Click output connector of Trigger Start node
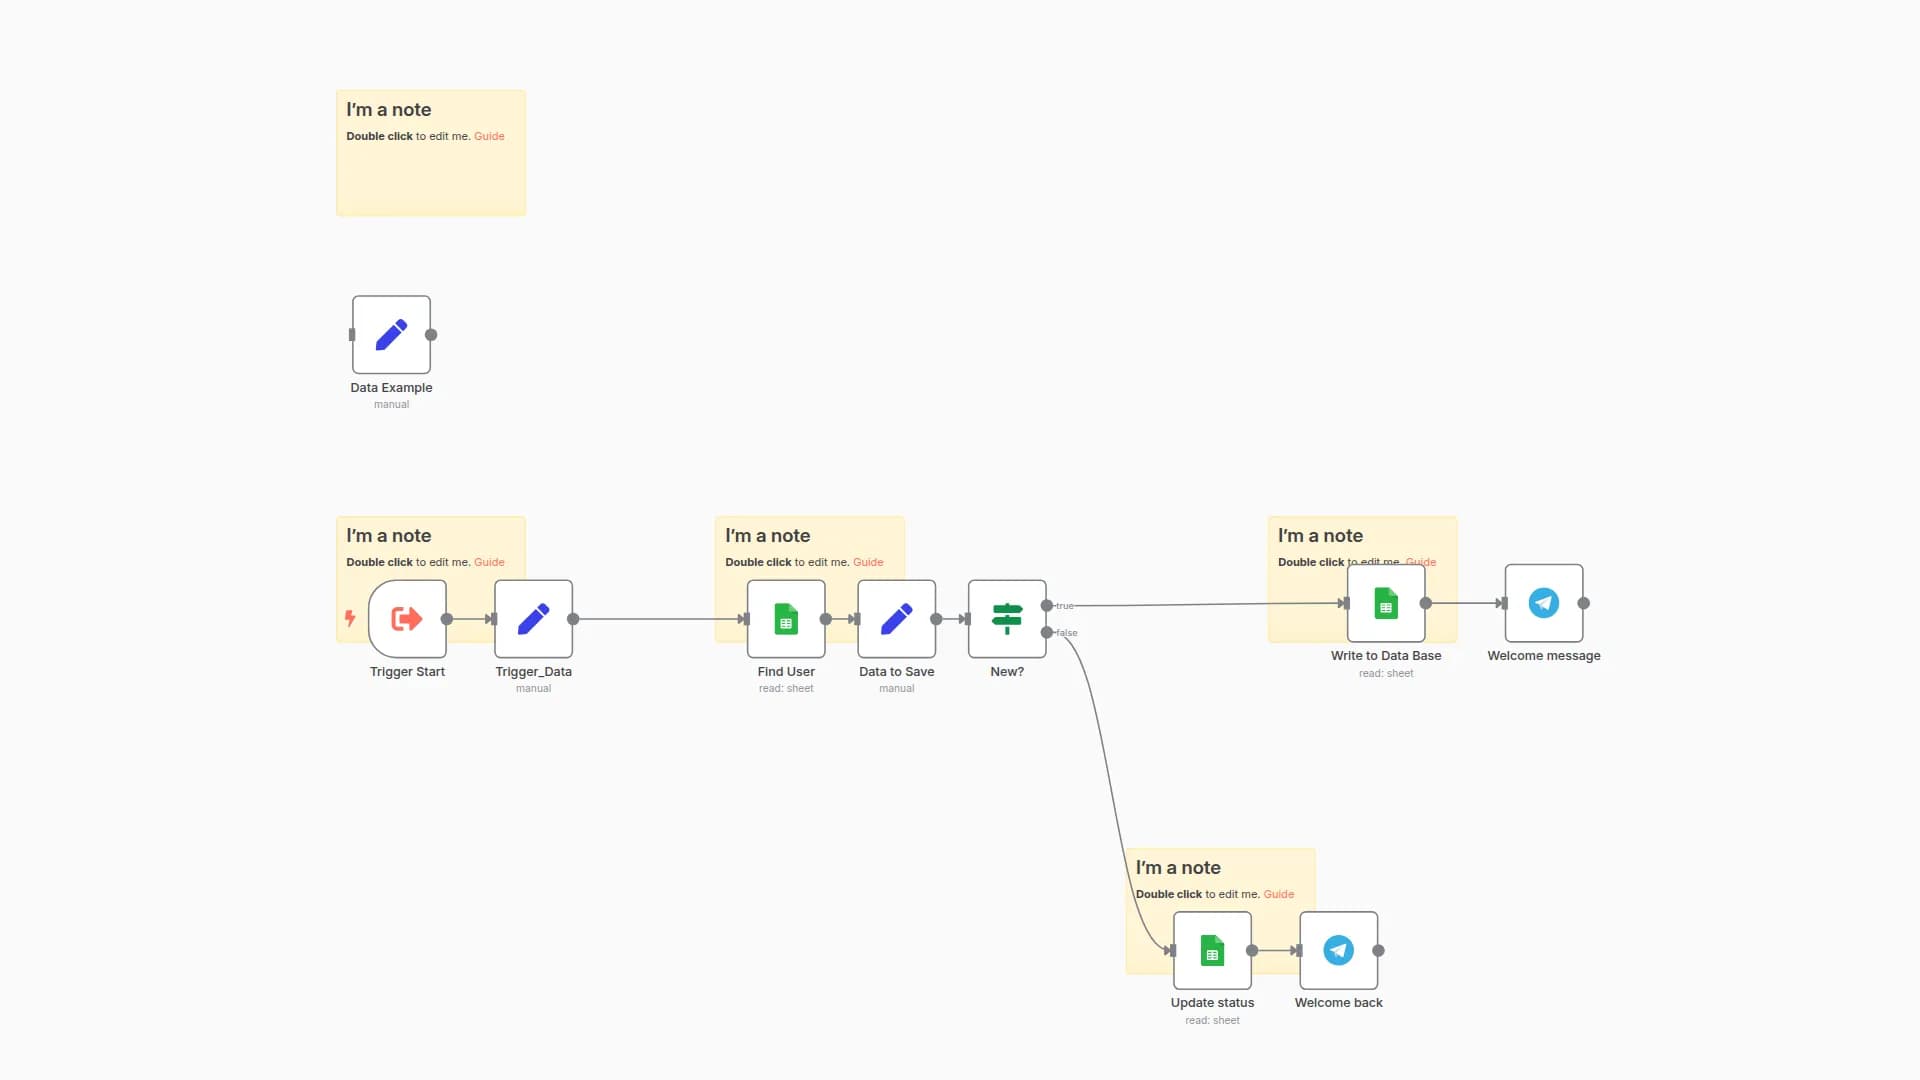Image resolution: width=1920 pixels, height=1080 pixels. coord(447,619)
